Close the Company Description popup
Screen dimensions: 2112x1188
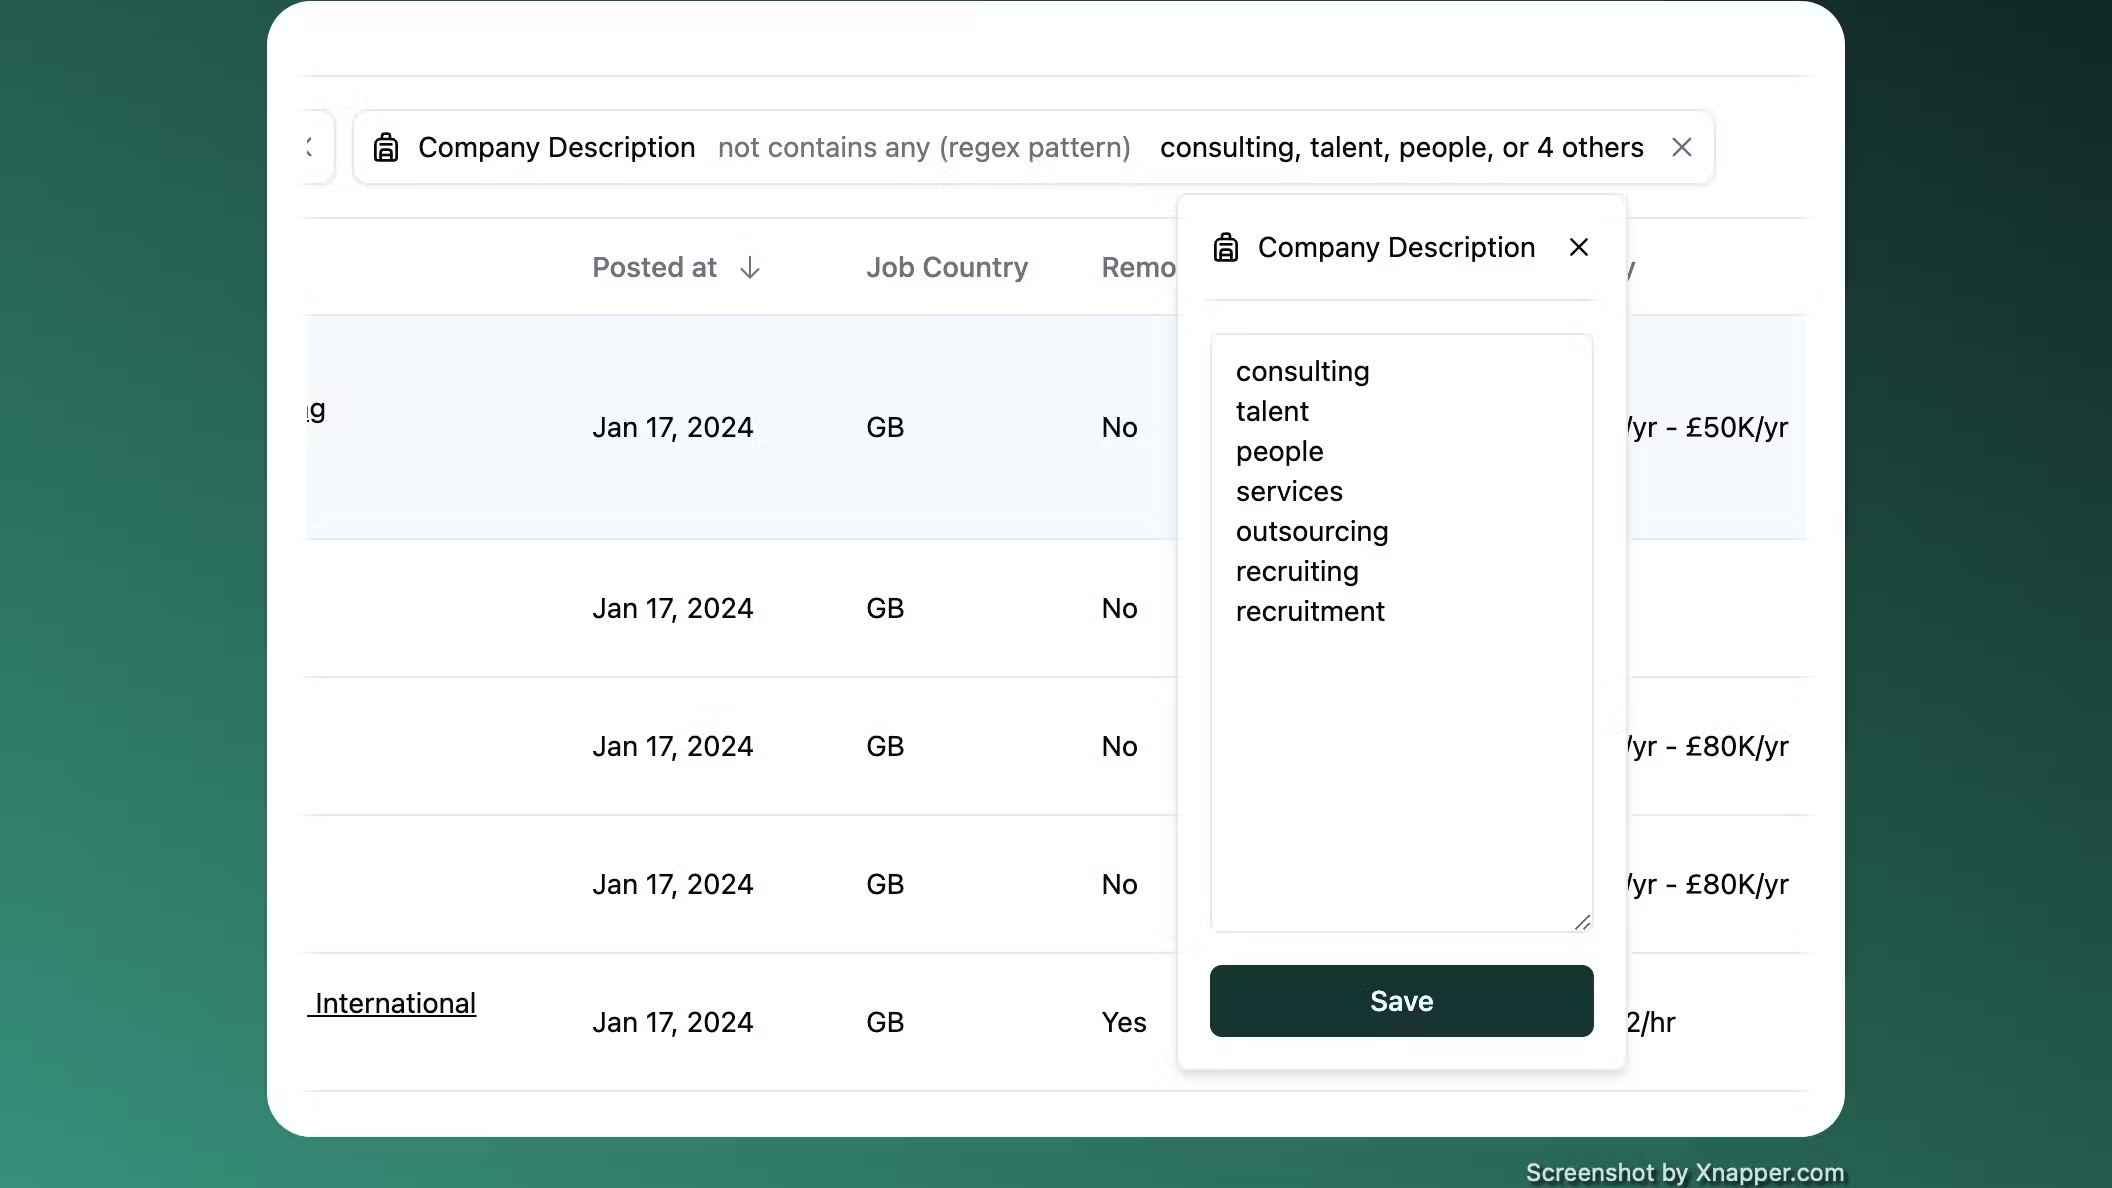pyautogui.click(x=1578, y=247)
